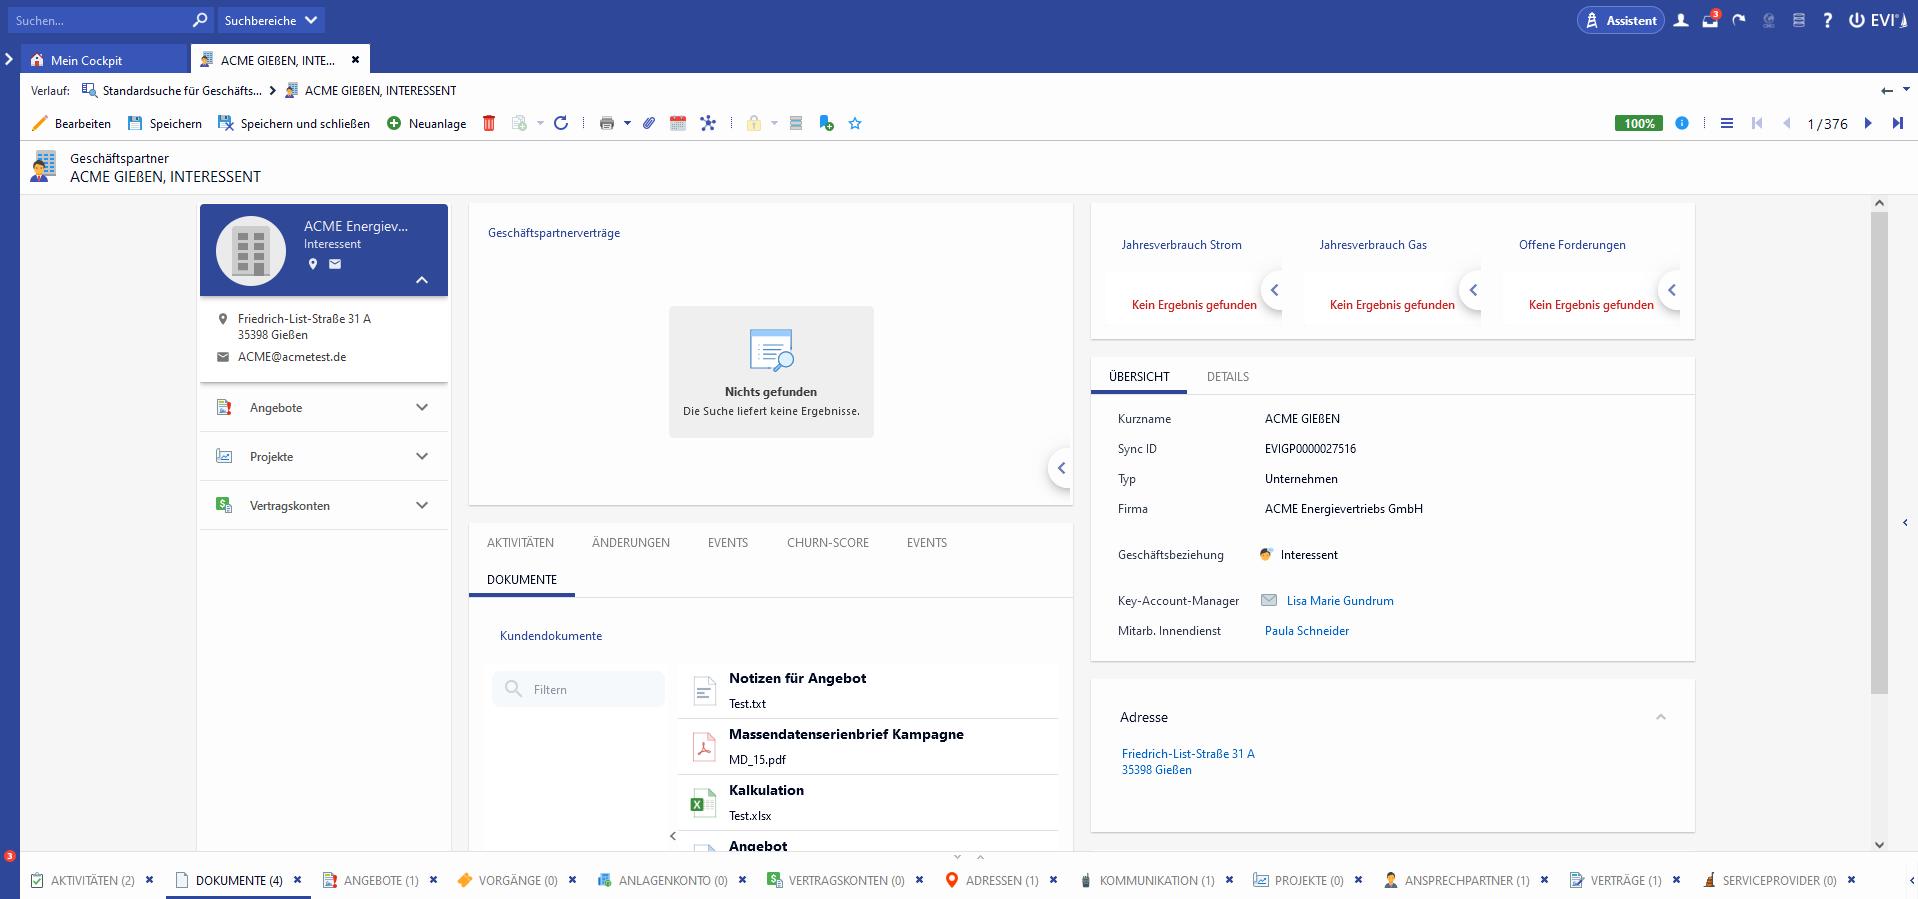This screenshot has width=1918, height=899.
Task: Open the Lisa Marie Gundrum link
Action: click(1339, 601)
